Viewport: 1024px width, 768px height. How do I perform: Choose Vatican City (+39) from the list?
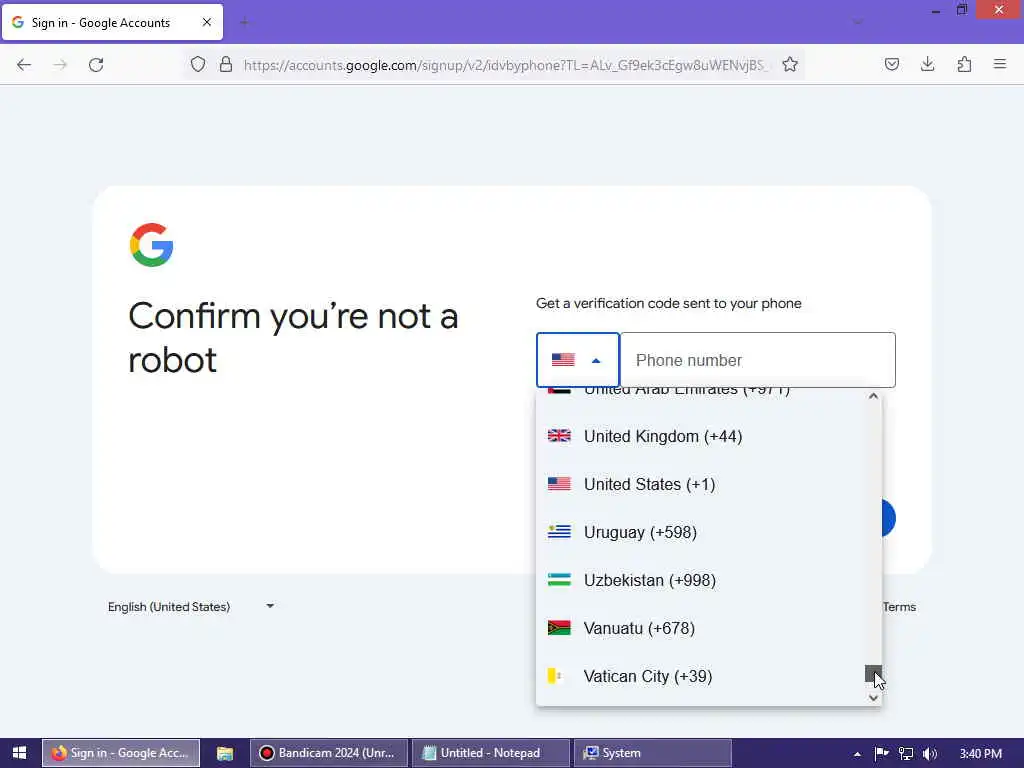(x=701, y=677)
